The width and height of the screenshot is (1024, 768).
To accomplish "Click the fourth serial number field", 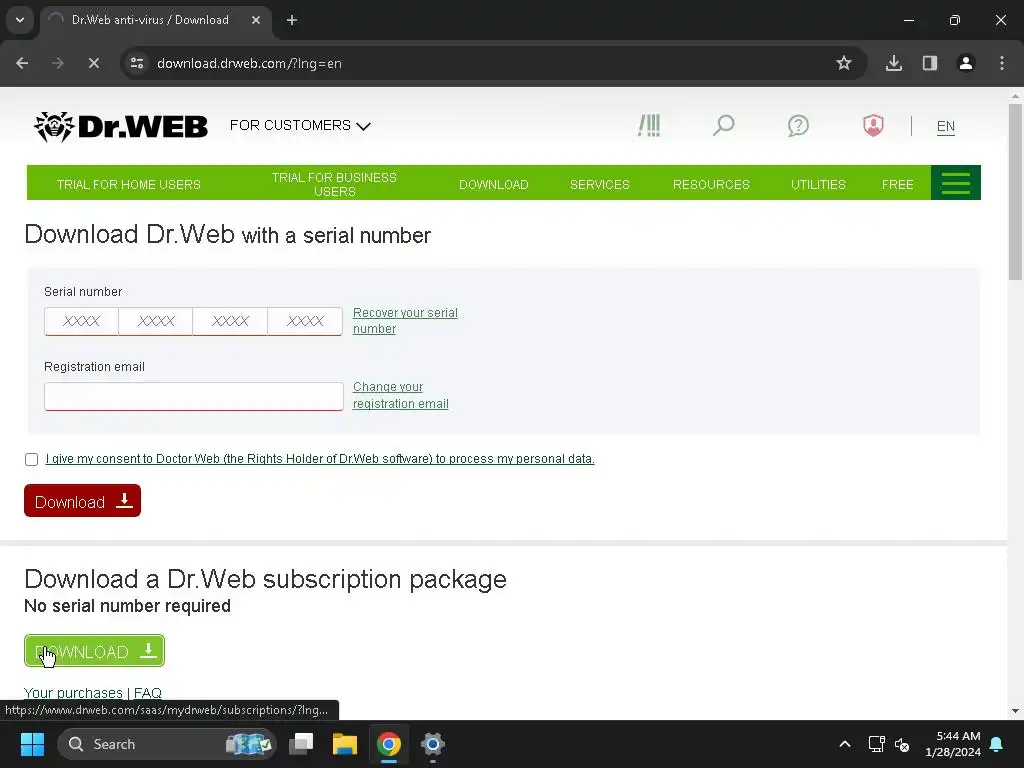I will (305, 321).
